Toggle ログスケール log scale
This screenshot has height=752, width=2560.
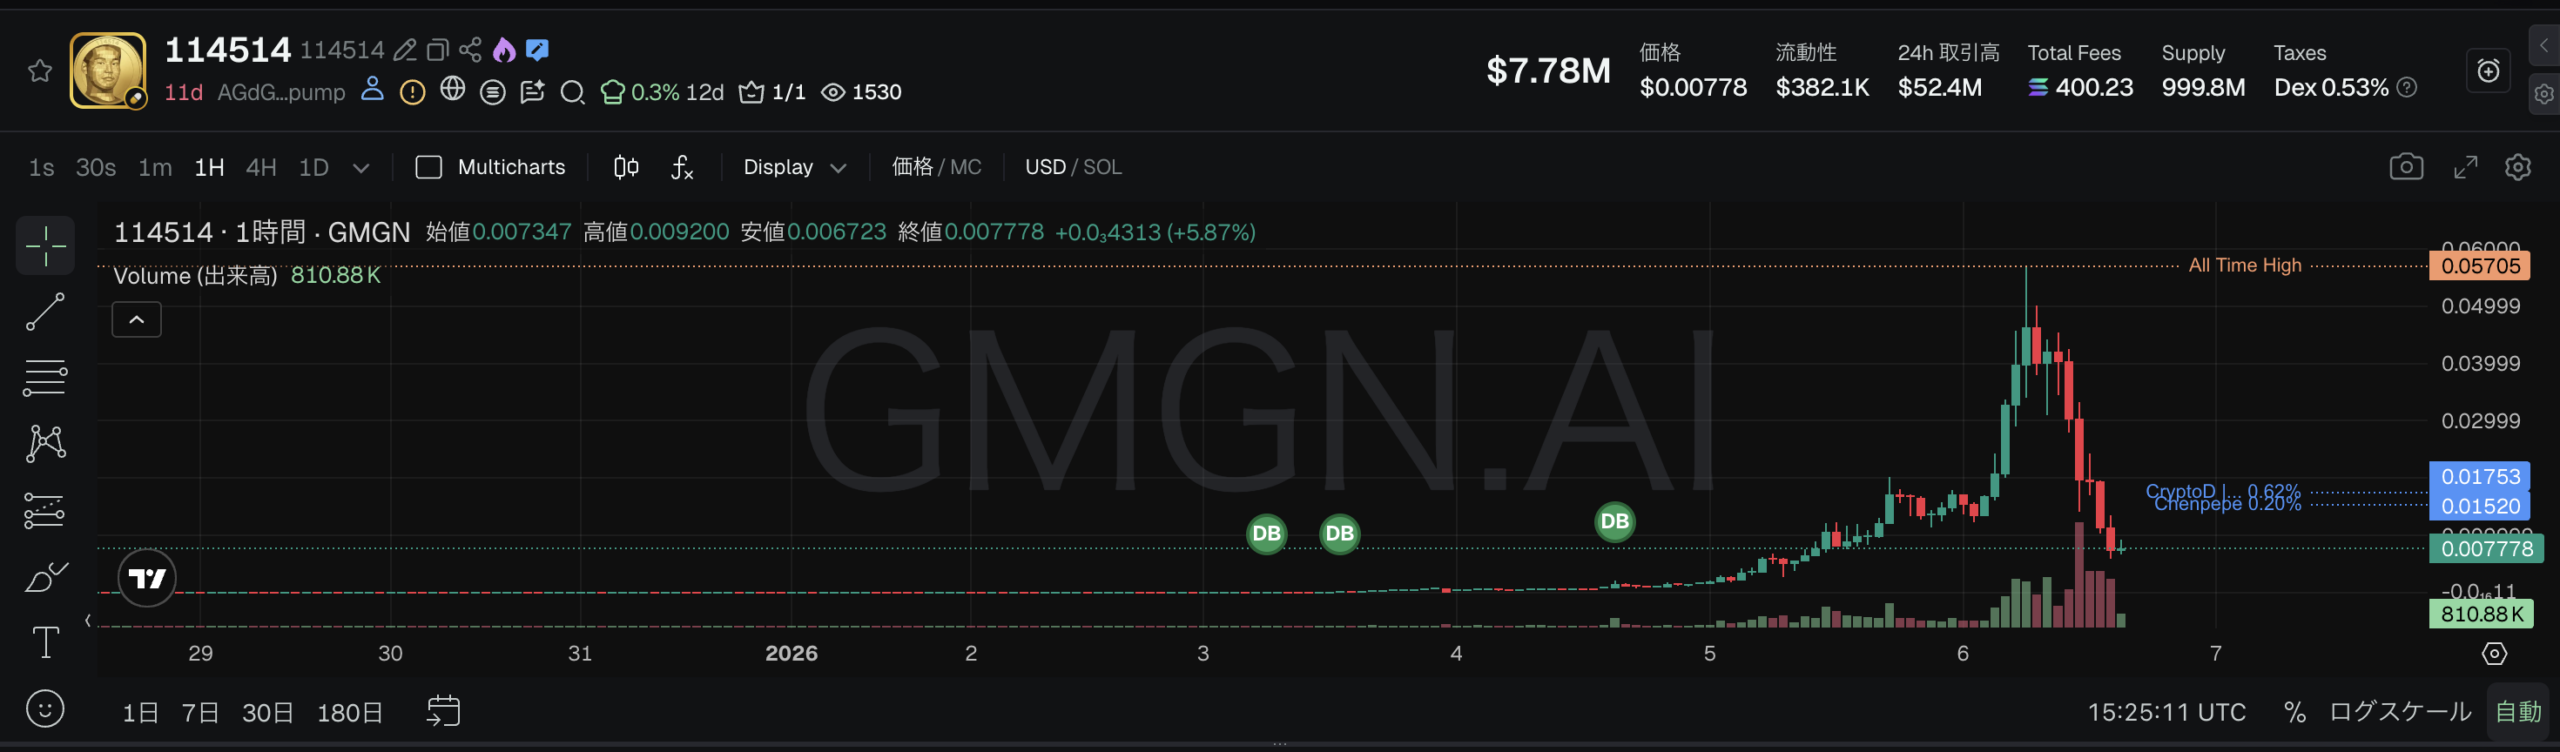click(x=2400, y=712)
